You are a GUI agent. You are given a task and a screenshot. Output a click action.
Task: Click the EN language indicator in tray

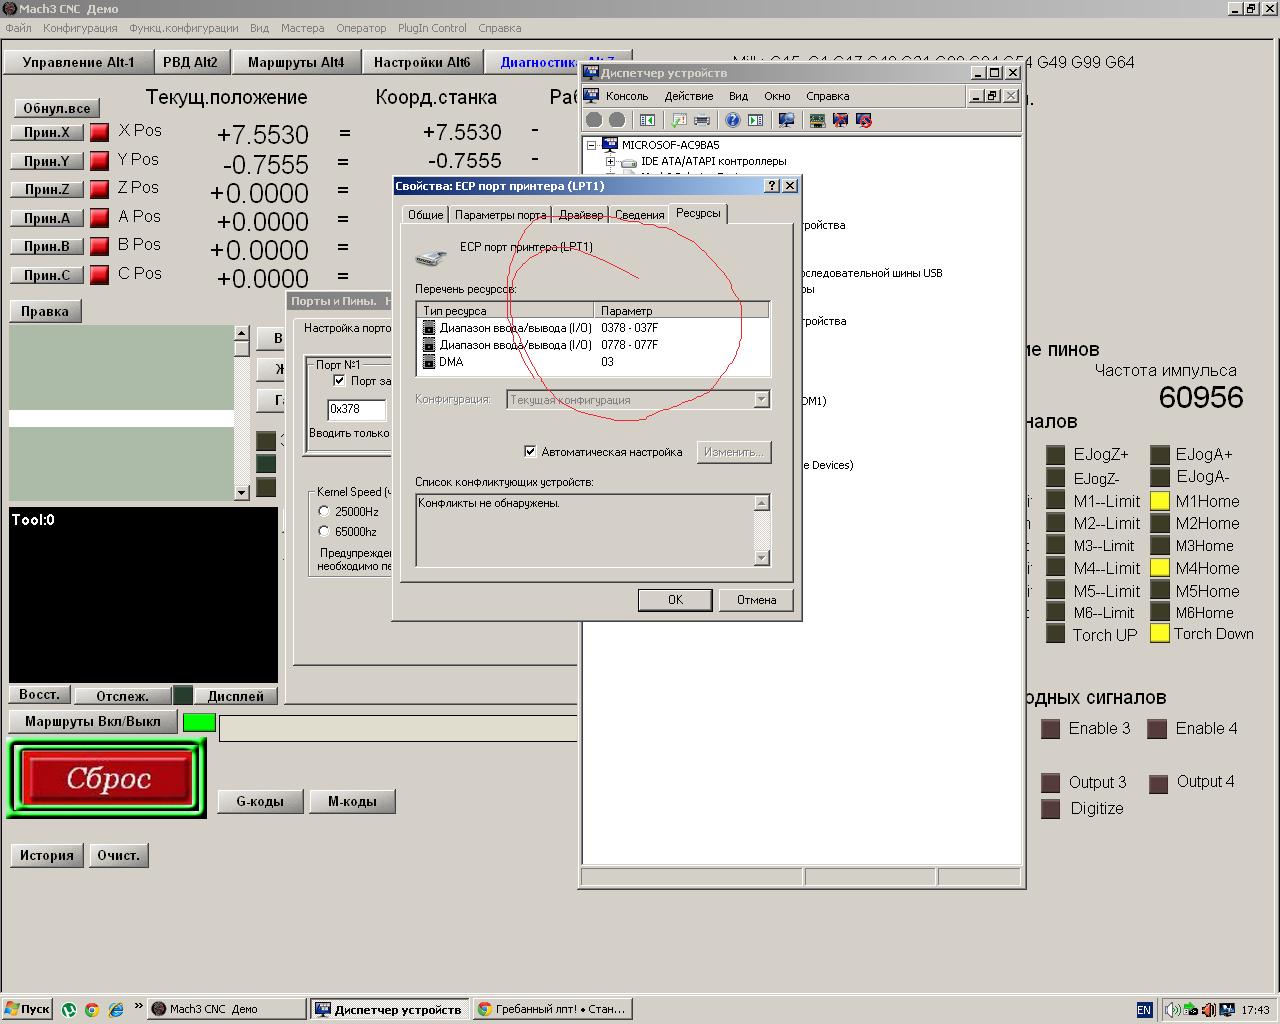point(1145,1010)
